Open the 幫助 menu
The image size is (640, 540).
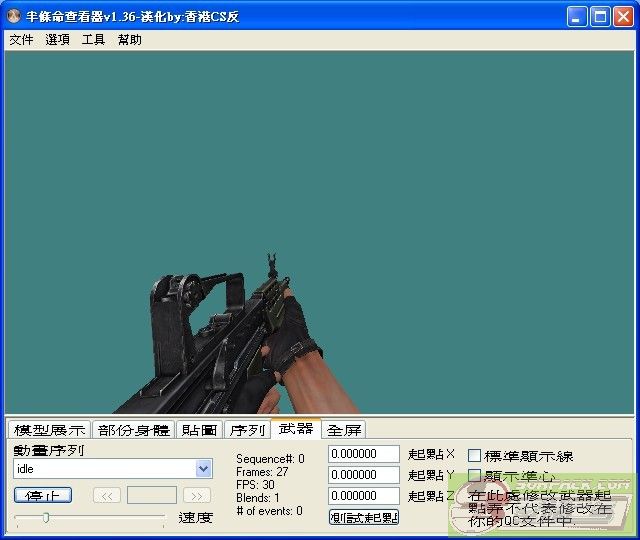point(129,40)
